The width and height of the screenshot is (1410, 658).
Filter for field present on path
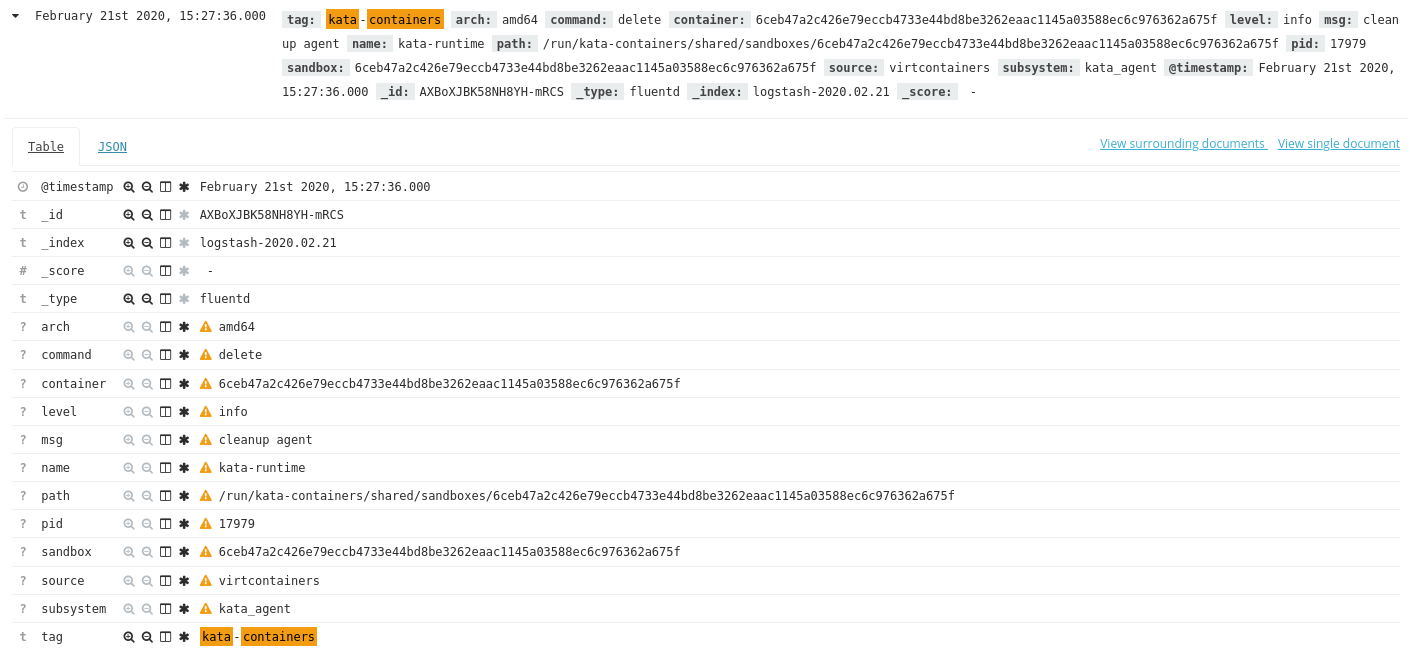(184, 496)
